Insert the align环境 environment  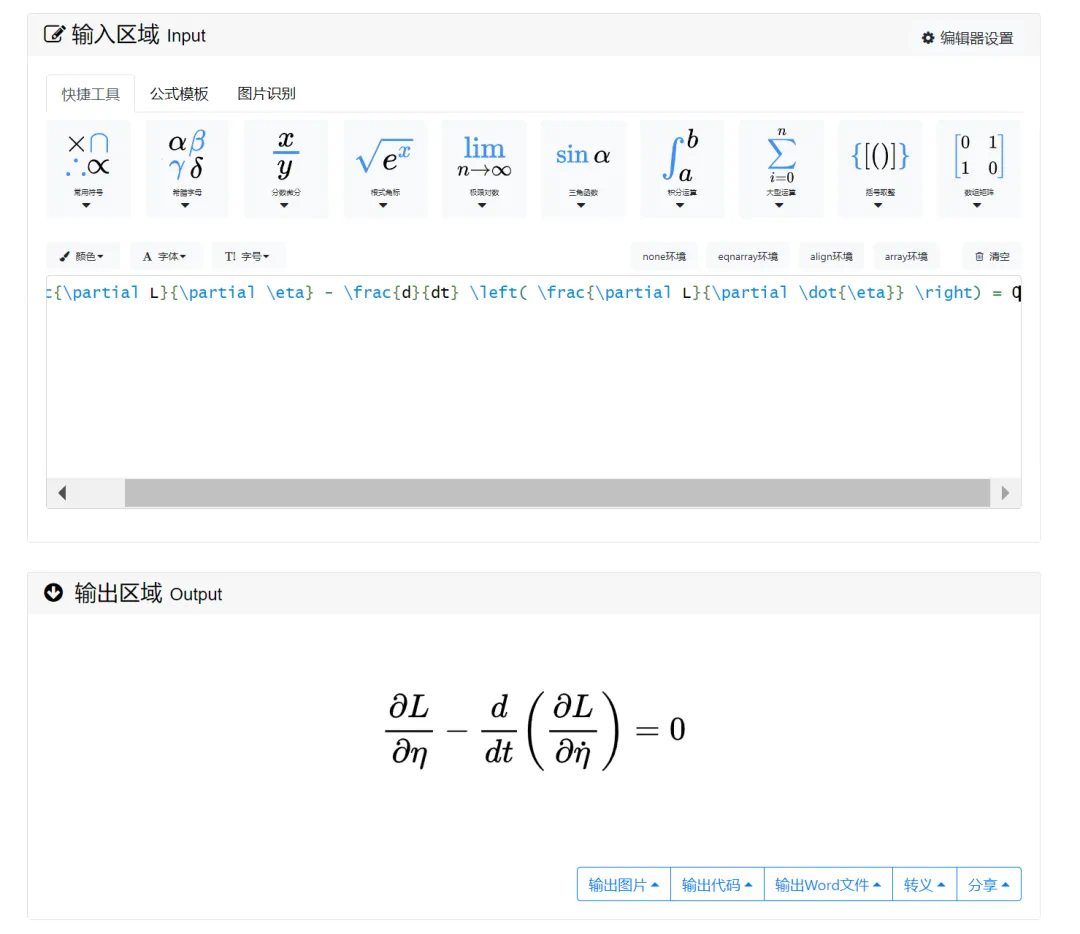tap(831, 256)
